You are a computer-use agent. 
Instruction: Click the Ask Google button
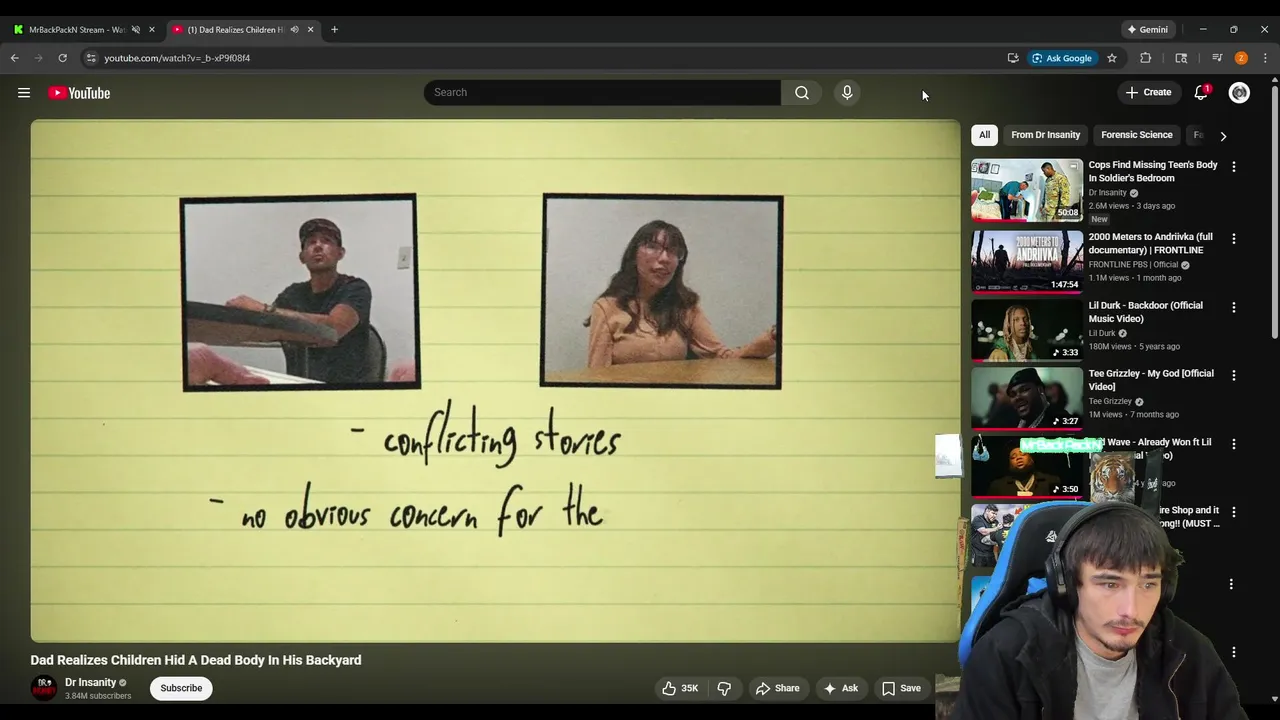click(1061, 58)
